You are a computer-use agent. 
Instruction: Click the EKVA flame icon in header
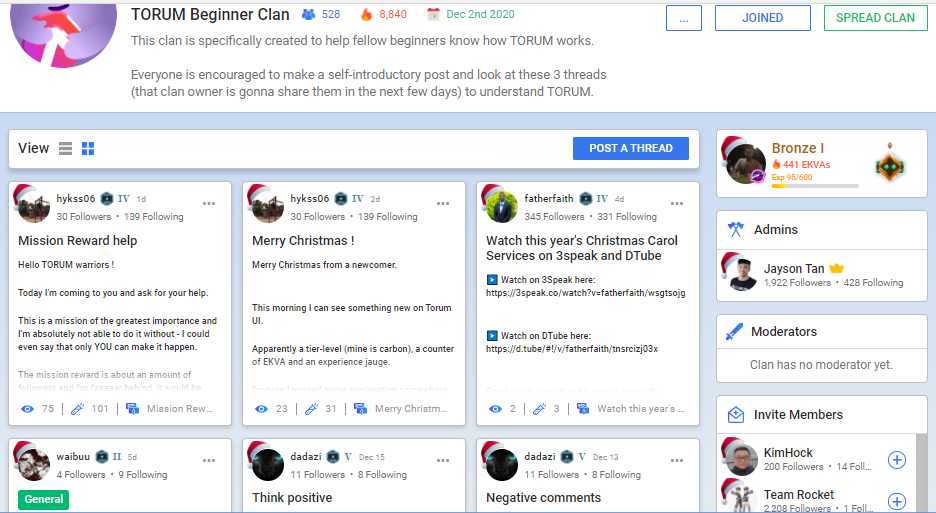[x=366, y=14]
